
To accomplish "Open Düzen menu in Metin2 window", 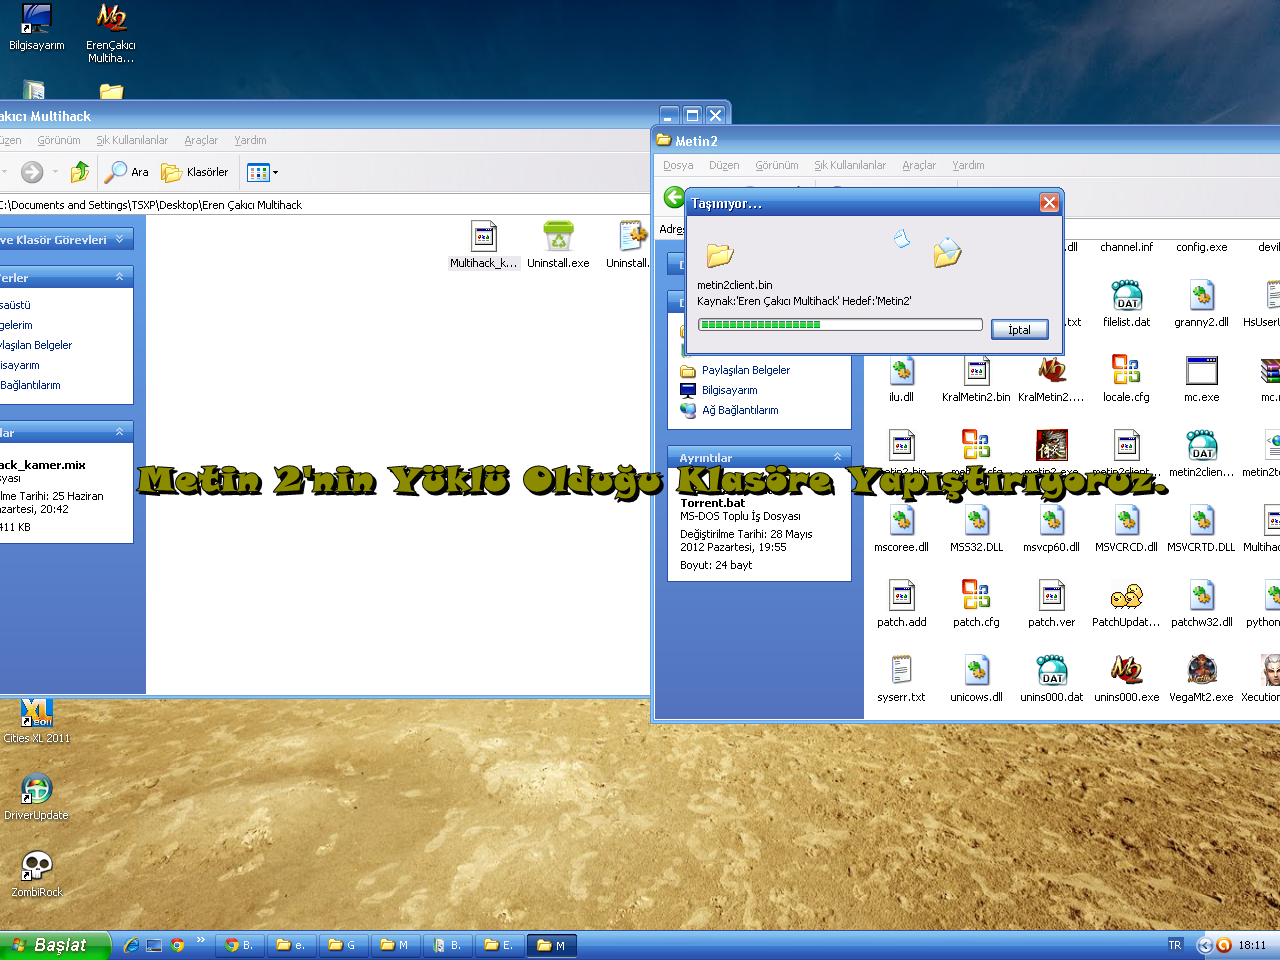I will tap(724, 165).
